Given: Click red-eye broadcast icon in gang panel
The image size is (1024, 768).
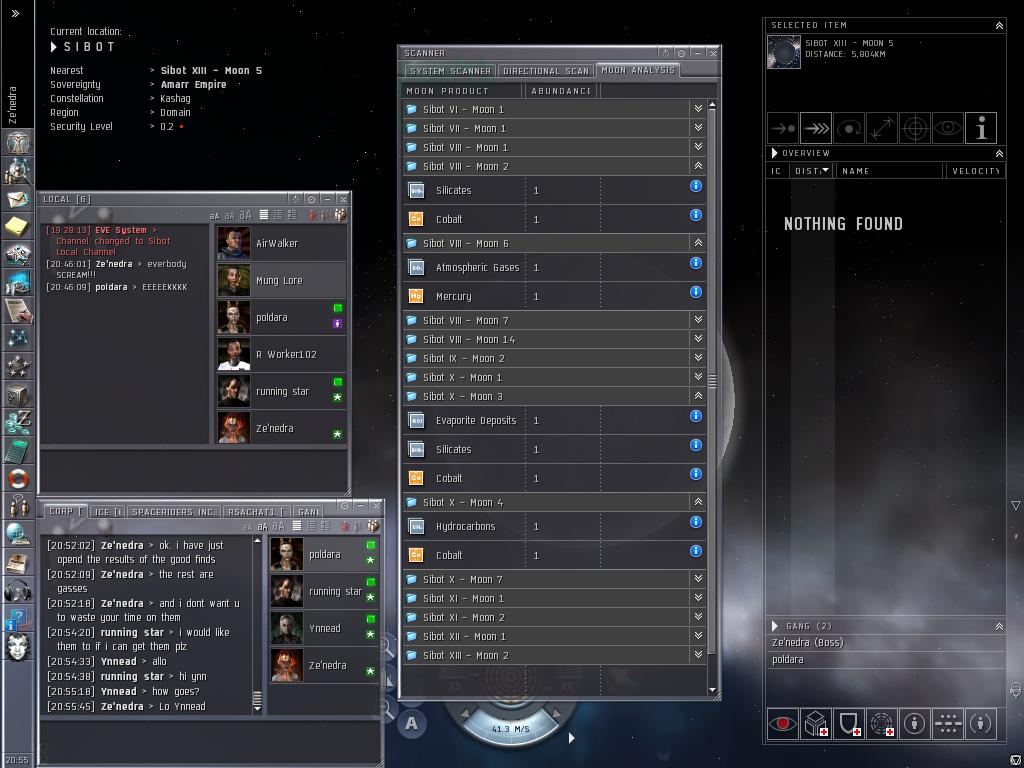Looking at the screenshot, I should point(783,724).
